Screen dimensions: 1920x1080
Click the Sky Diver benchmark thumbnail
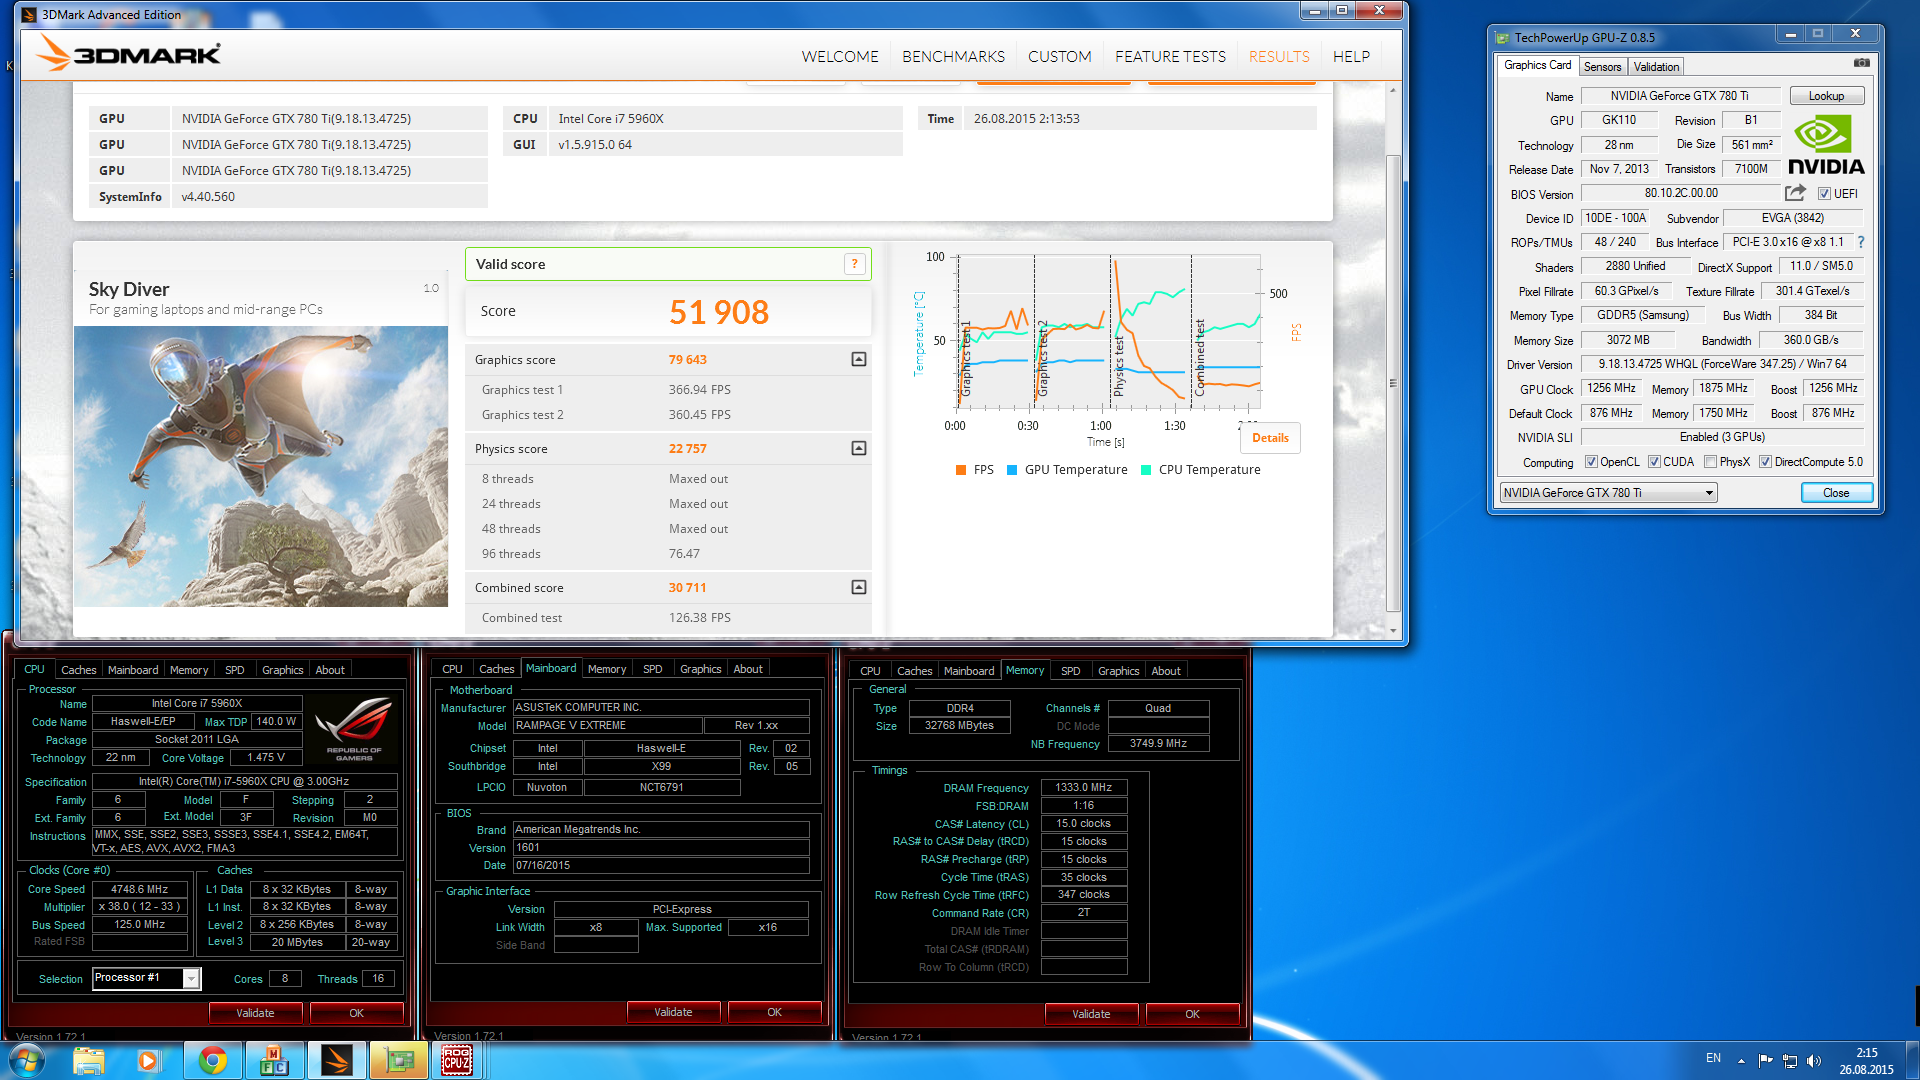pos(261,466)
